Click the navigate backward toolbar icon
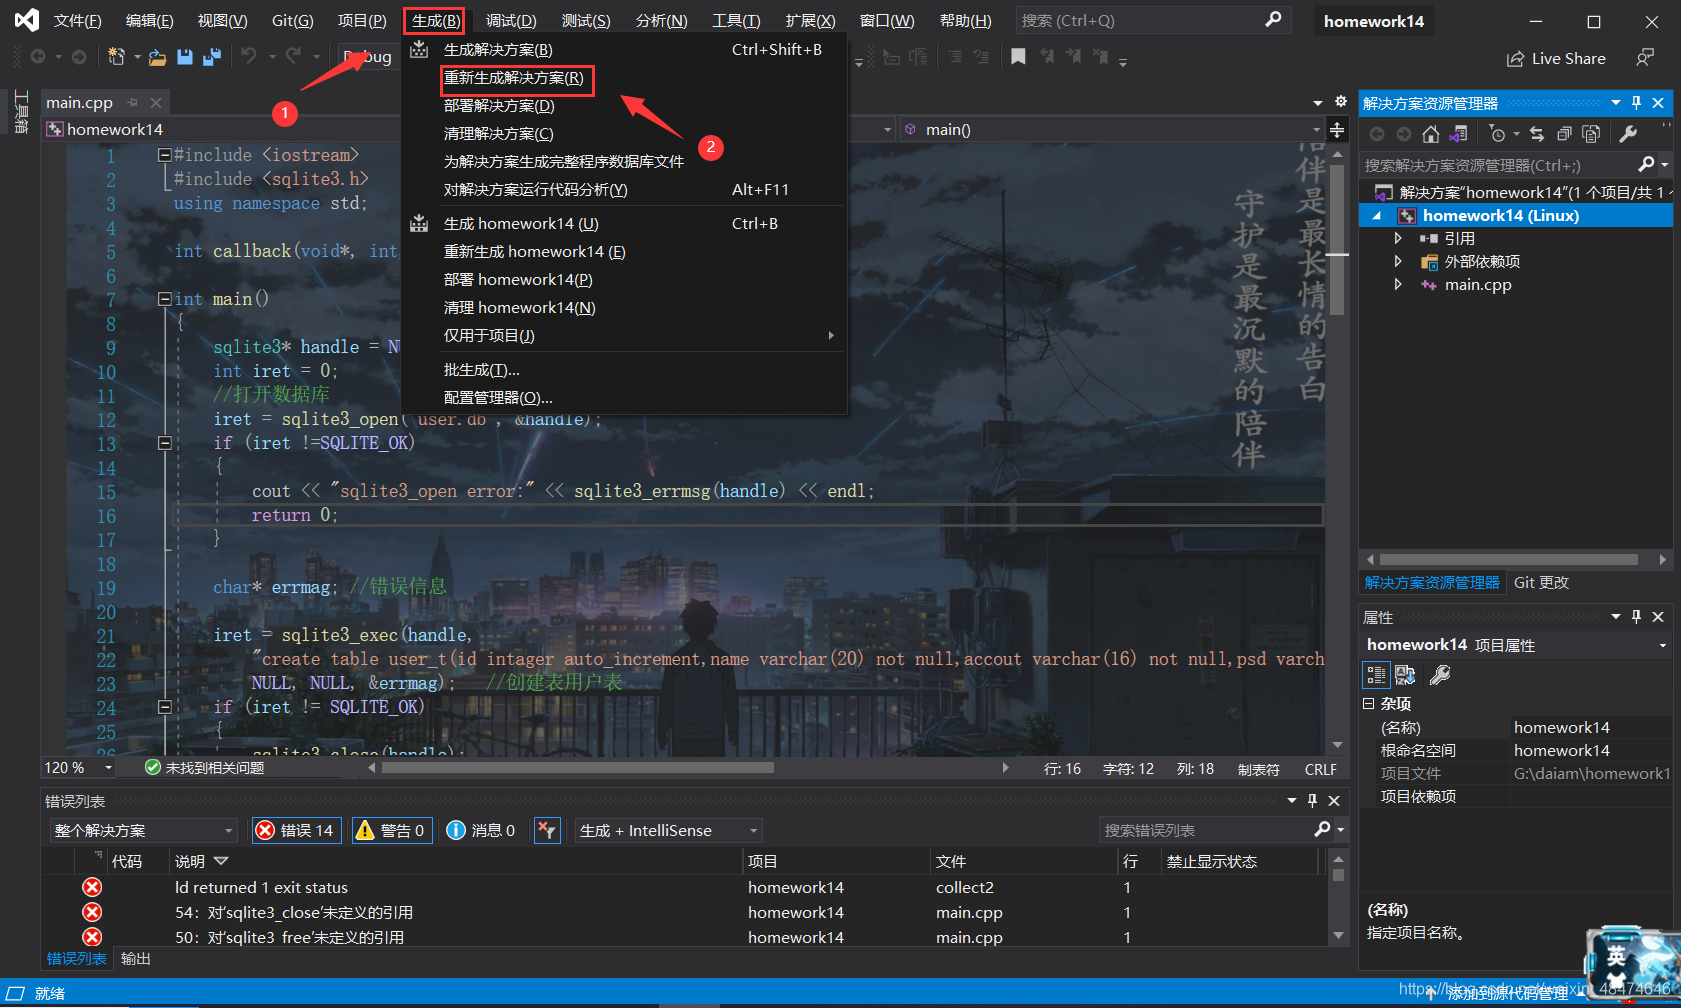The height and width of the screenshot is (1008, 1681). coord(38,57)
